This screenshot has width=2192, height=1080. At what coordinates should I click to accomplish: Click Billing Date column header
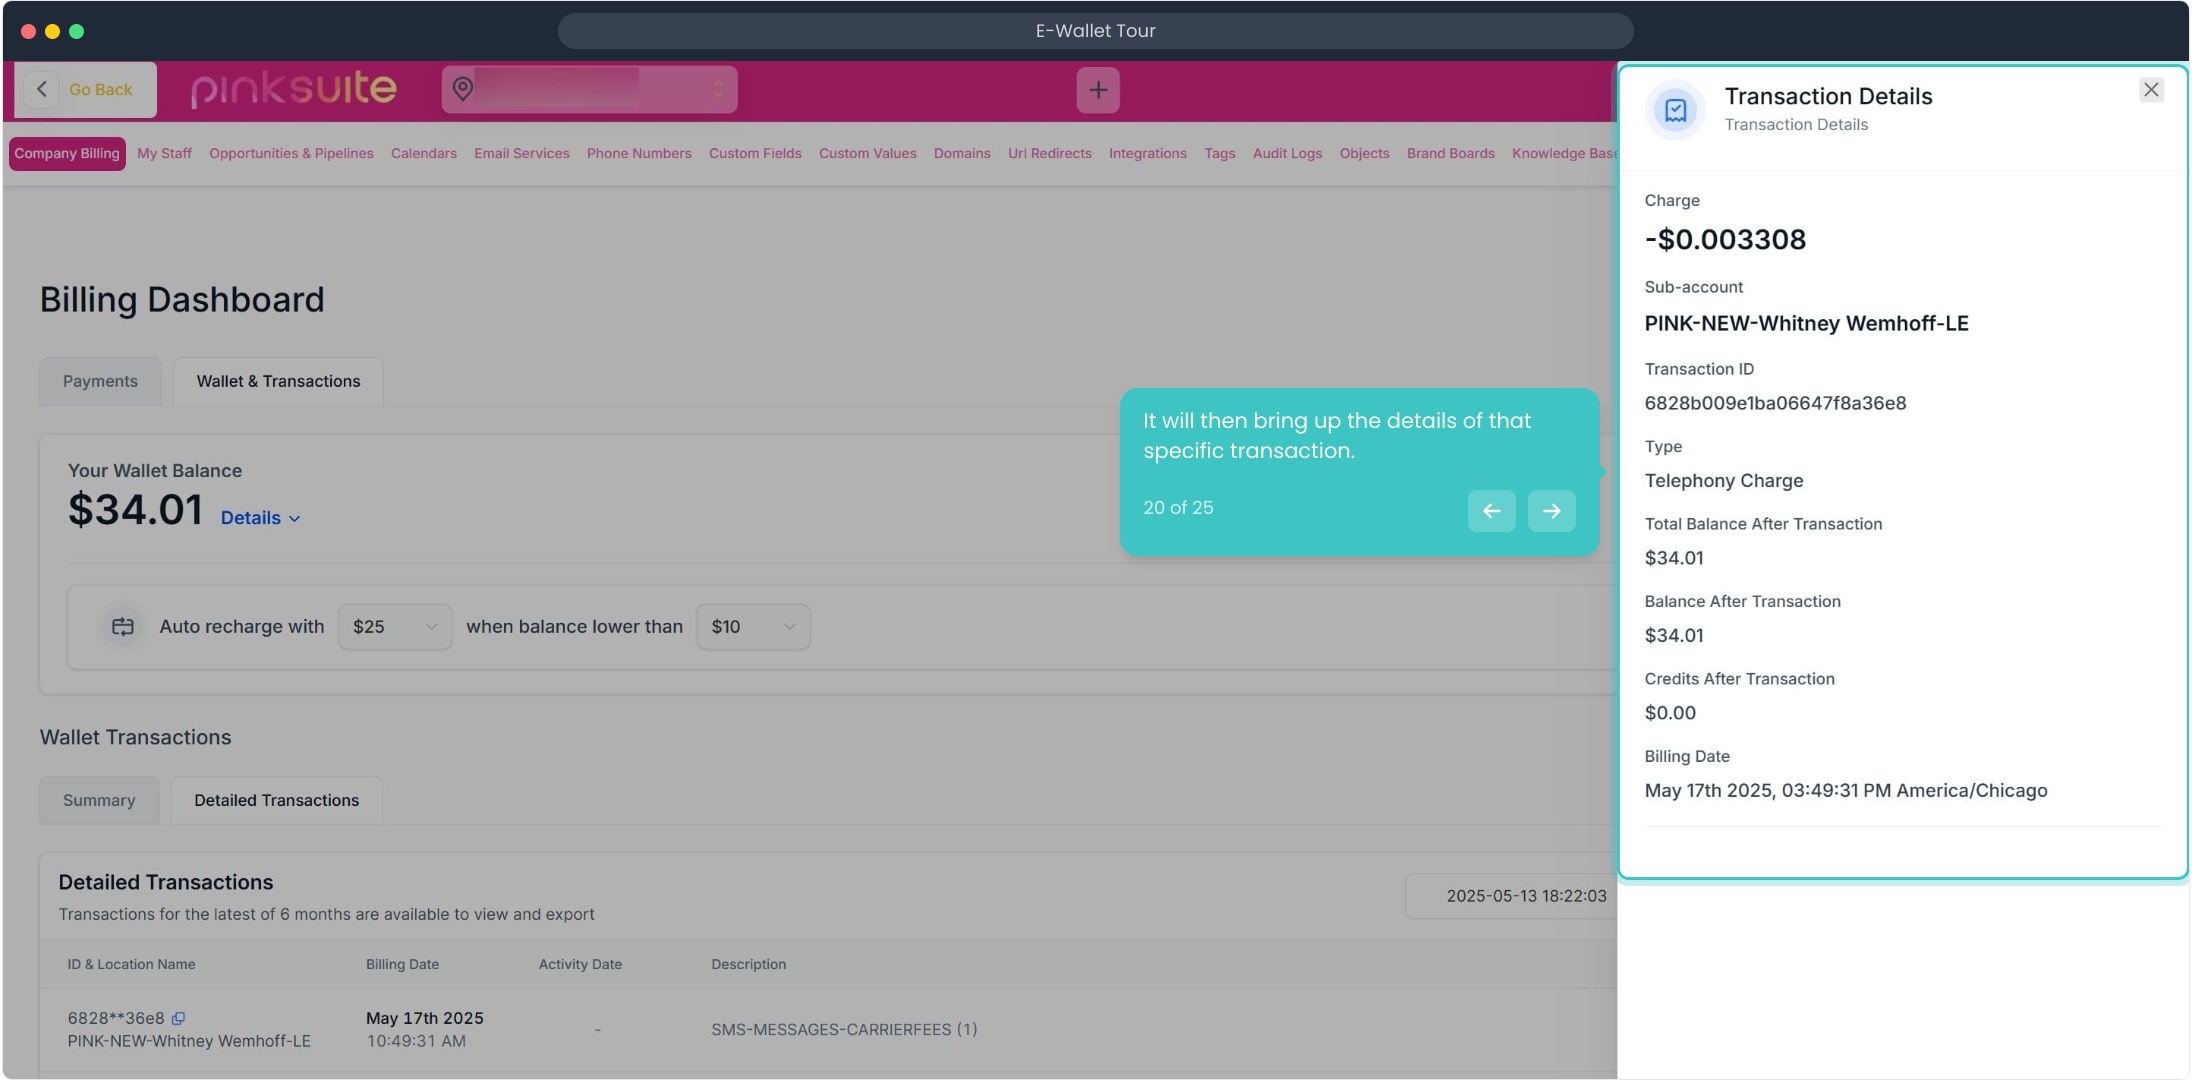coord(402,965)
